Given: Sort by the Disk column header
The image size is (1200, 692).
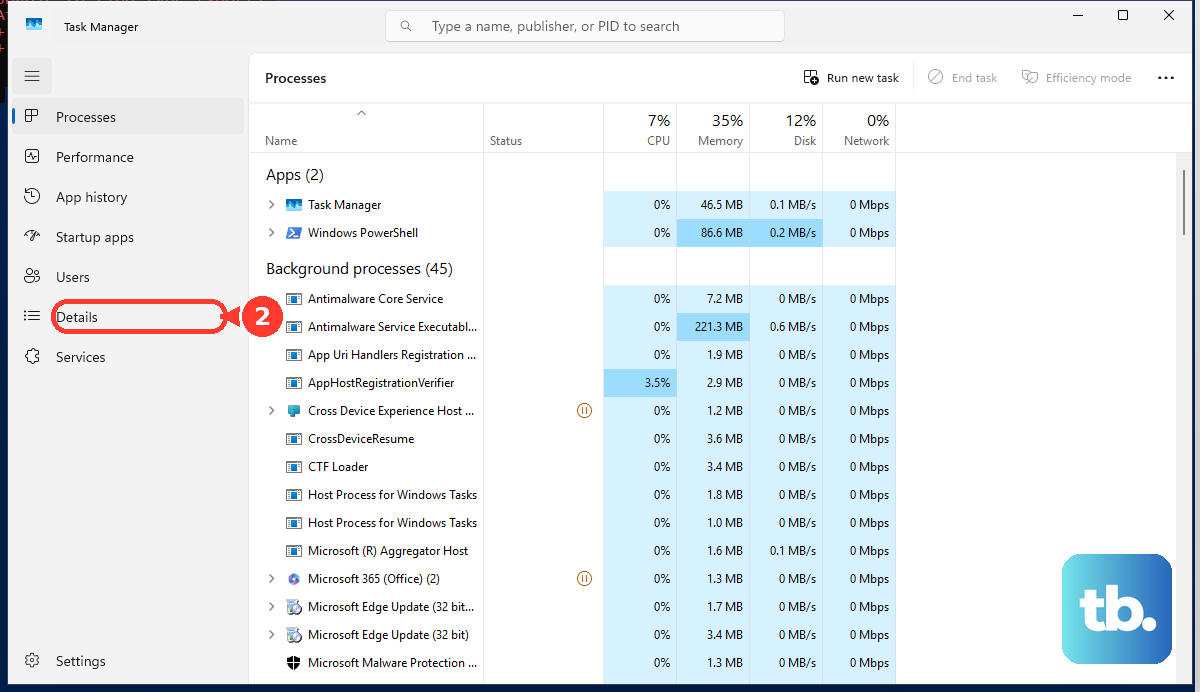Looking at the screenshot, I should click(x=786, y=129).
